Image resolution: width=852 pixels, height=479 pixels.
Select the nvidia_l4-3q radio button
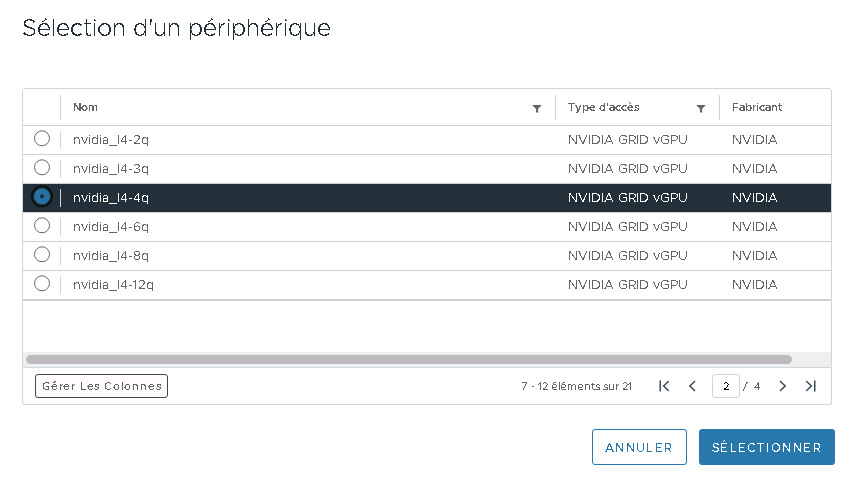click(42, 167)
